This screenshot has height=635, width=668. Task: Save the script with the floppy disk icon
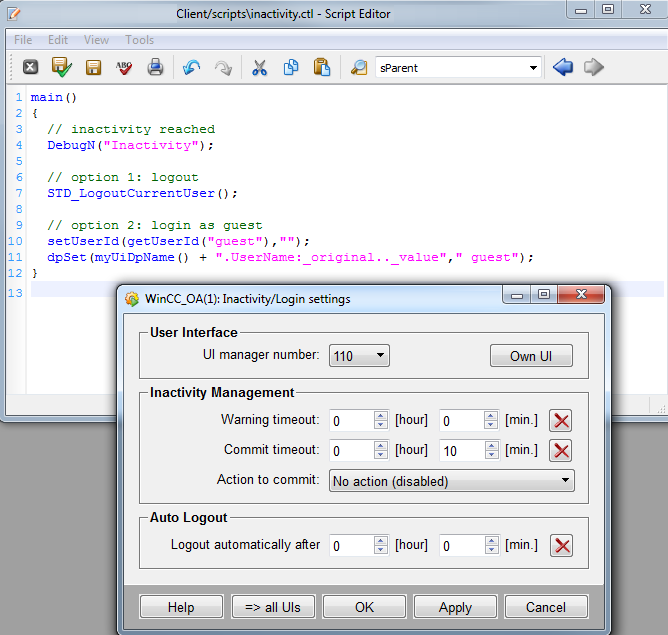click(93, 68)
